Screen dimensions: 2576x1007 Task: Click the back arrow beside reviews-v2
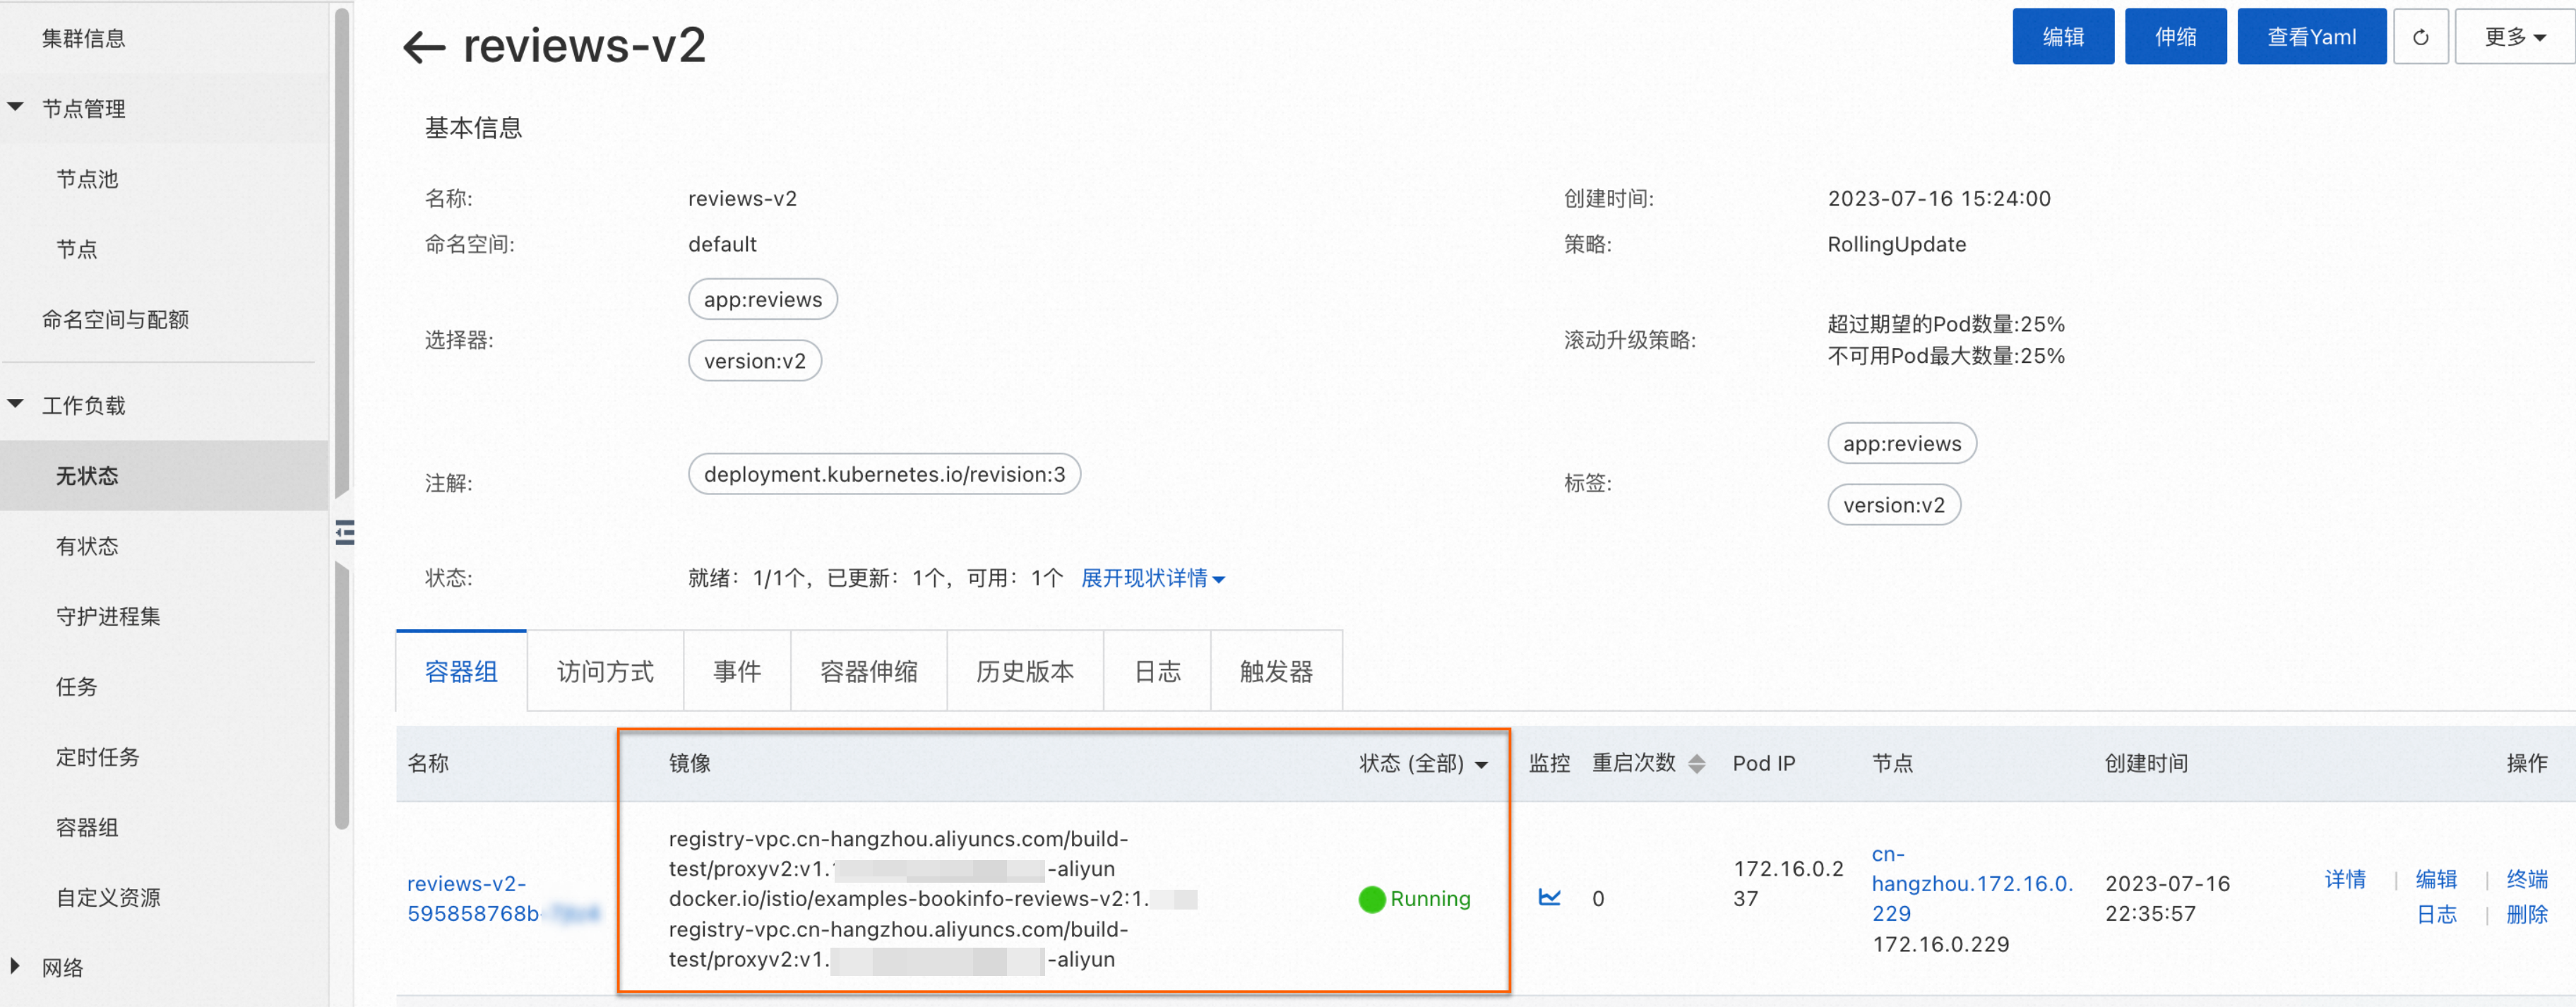tap(423, 46)
